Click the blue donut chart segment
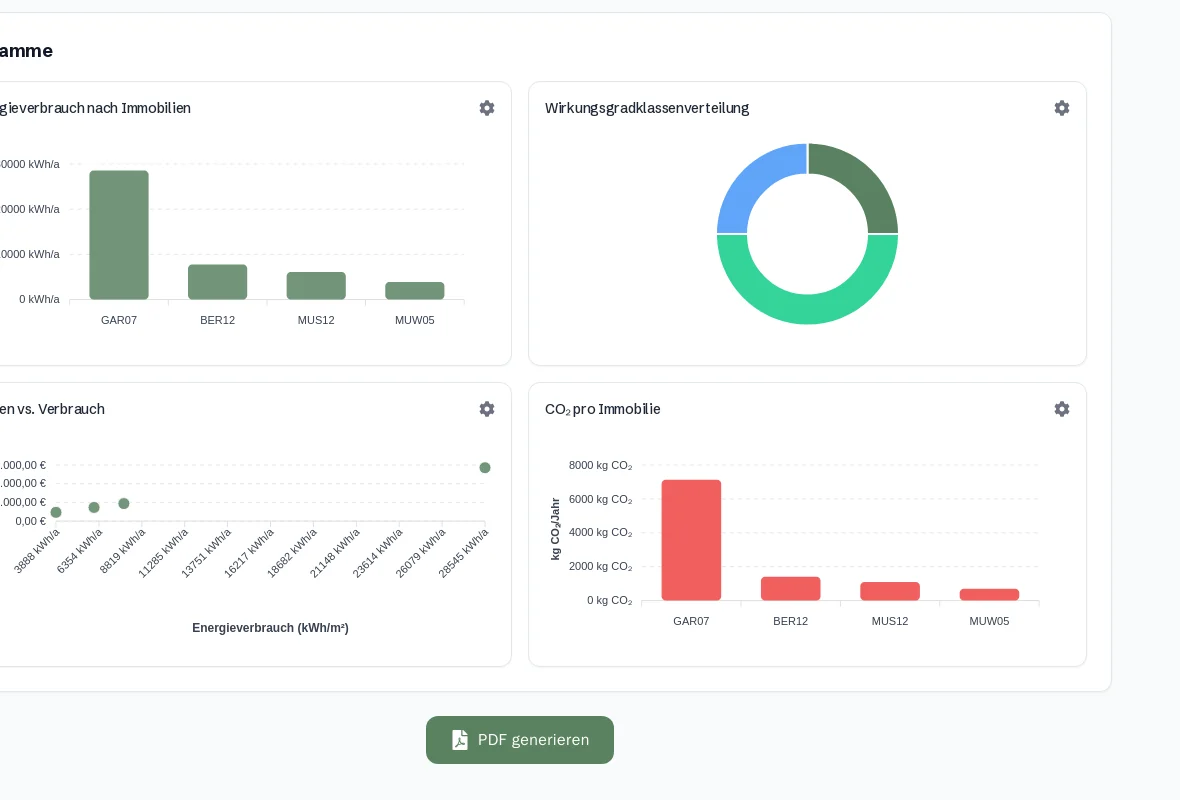The height and width of the screenshot is (800, 1180). [754, 181]
